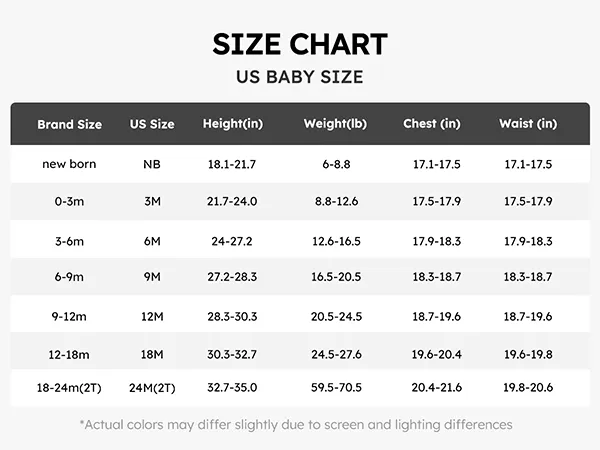Select the 59.5-70.5 weight cell

[335, 389]
